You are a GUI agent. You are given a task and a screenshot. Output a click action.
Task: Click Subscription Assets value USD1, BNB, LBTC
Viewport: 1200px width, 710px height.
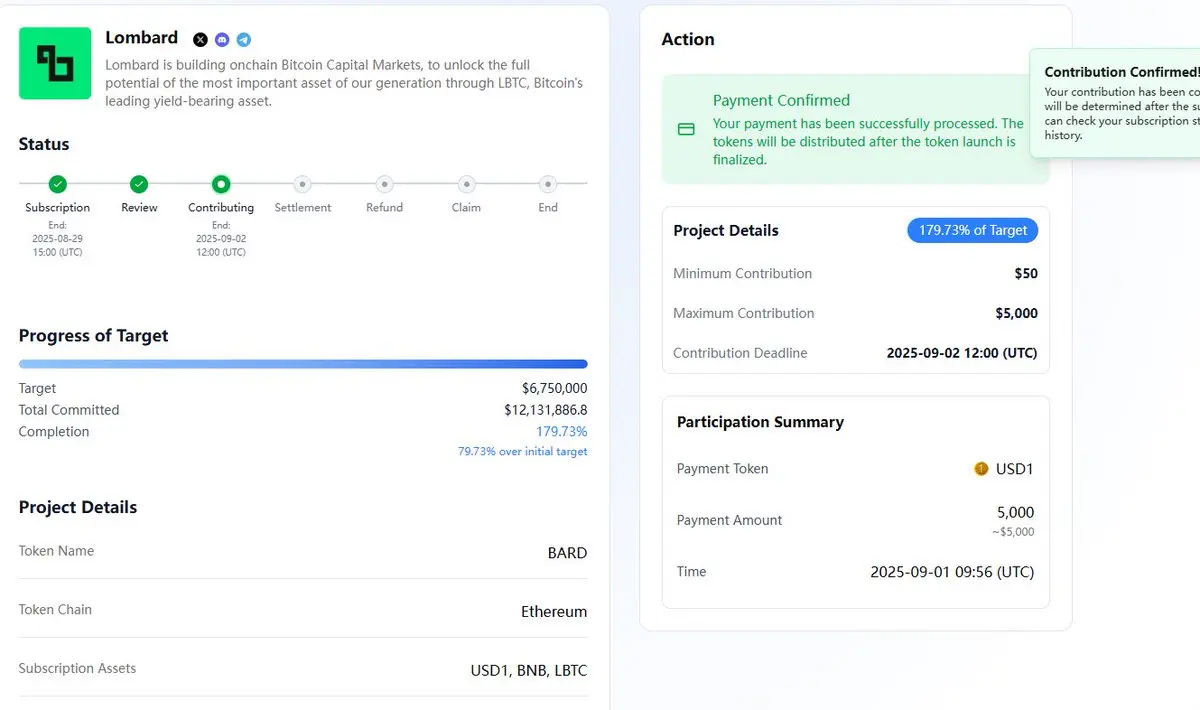[x=529, y=670]
